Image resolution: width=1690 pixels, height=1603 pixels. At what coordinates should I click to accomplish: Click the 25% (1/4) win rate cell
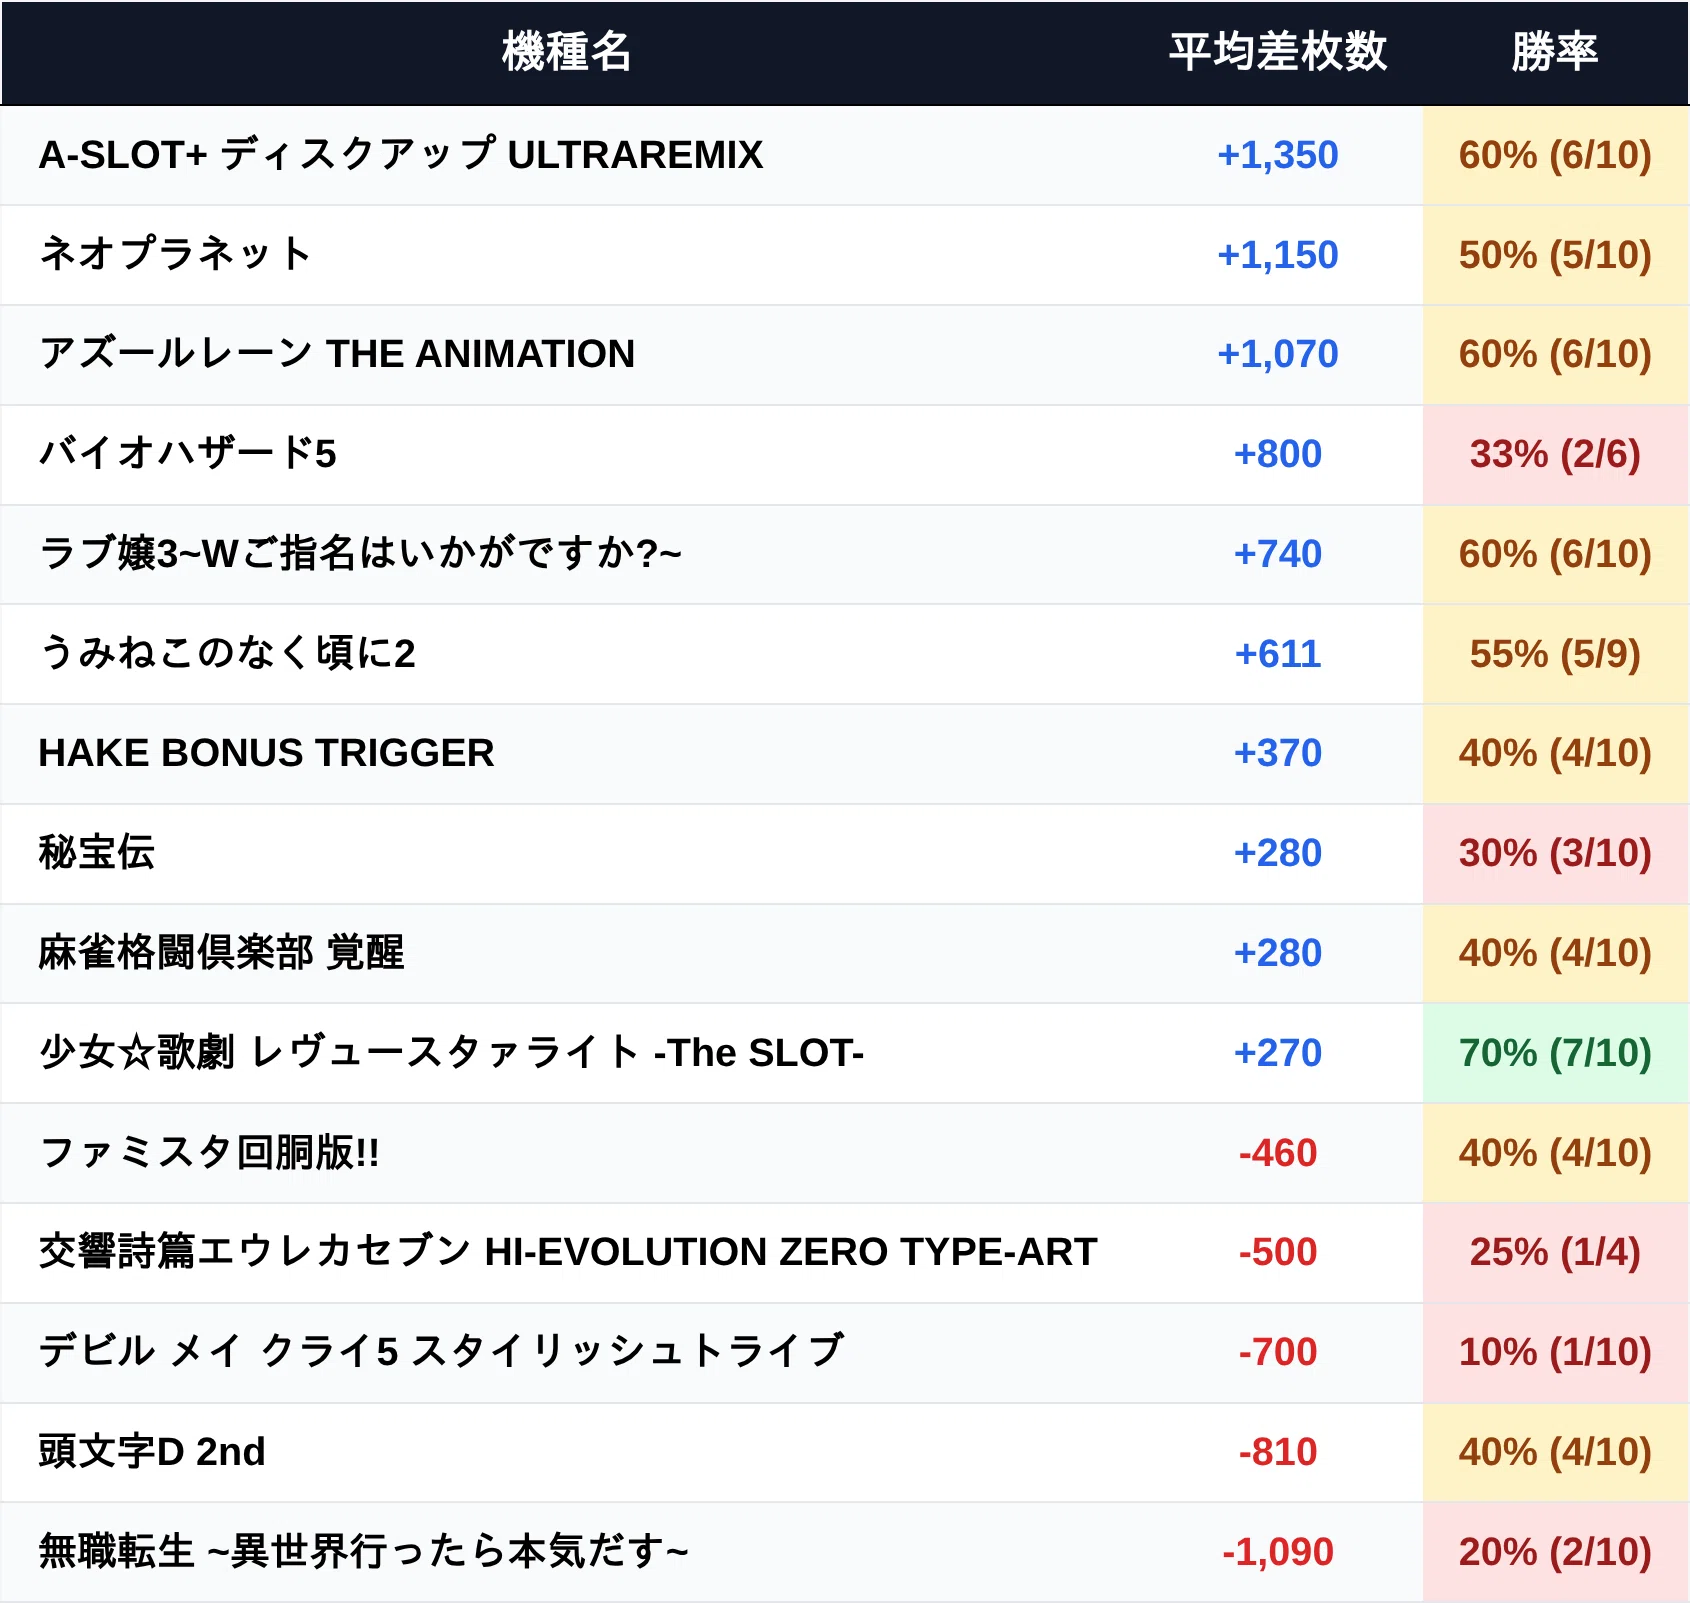click(x=1555, y=1252)
